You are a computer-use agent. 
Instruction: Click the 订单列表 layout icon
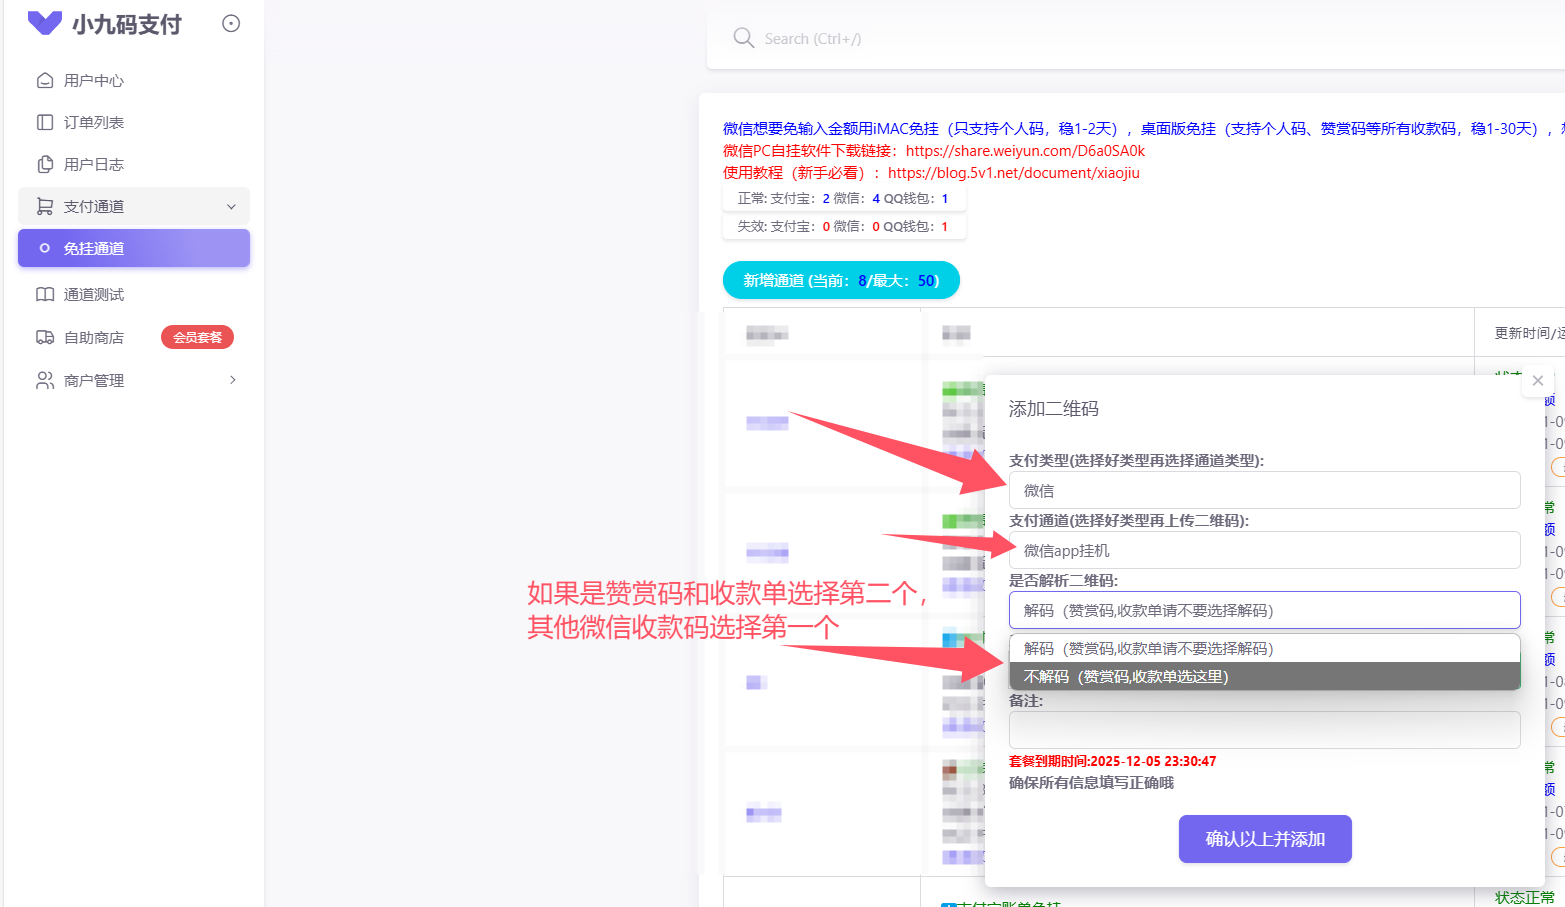tap(45, 123)
